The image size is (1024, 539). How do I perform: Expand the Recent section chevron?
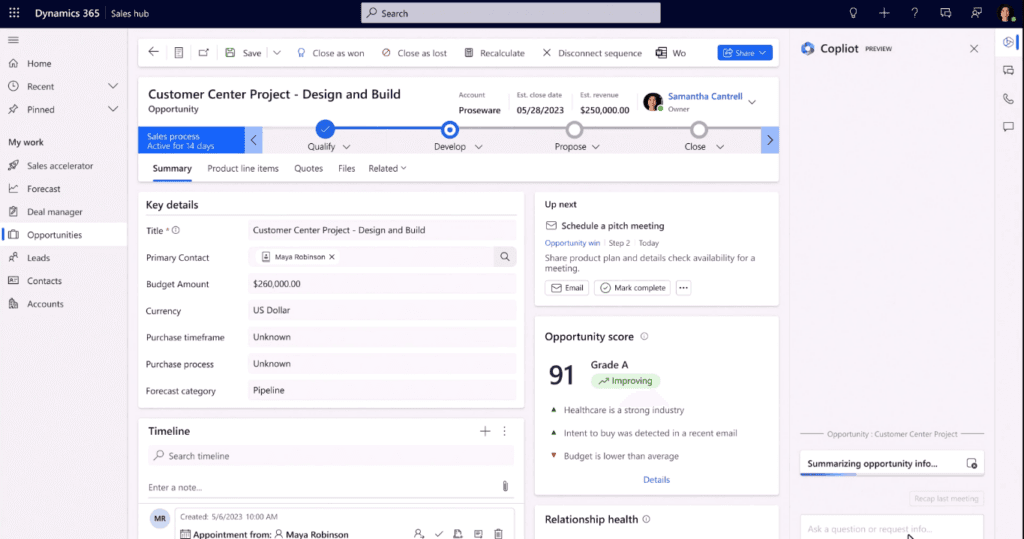[x=113, y=86]
